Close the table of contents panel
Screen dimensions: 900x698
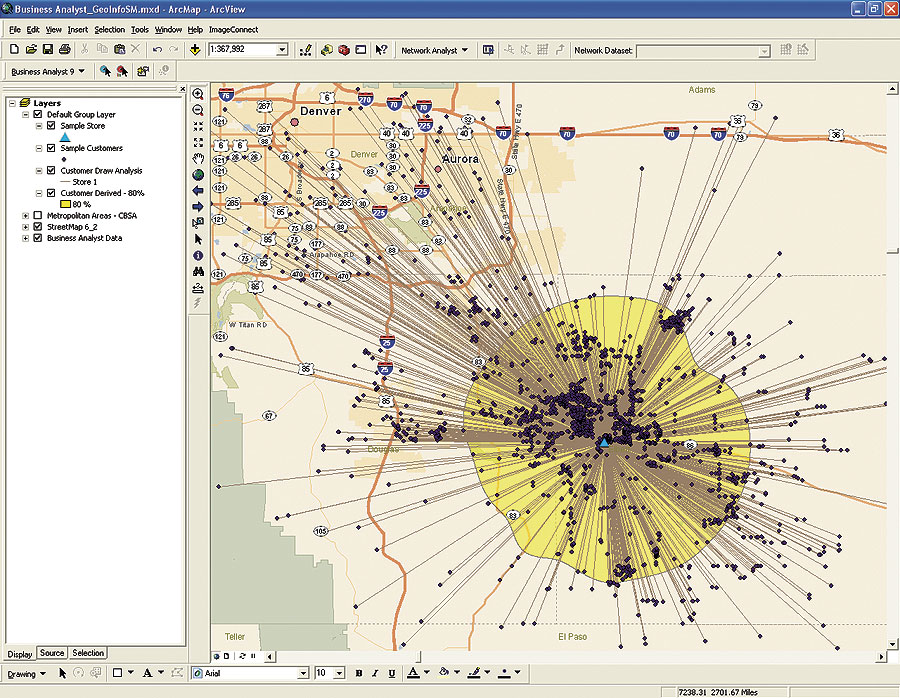(183, 89)
